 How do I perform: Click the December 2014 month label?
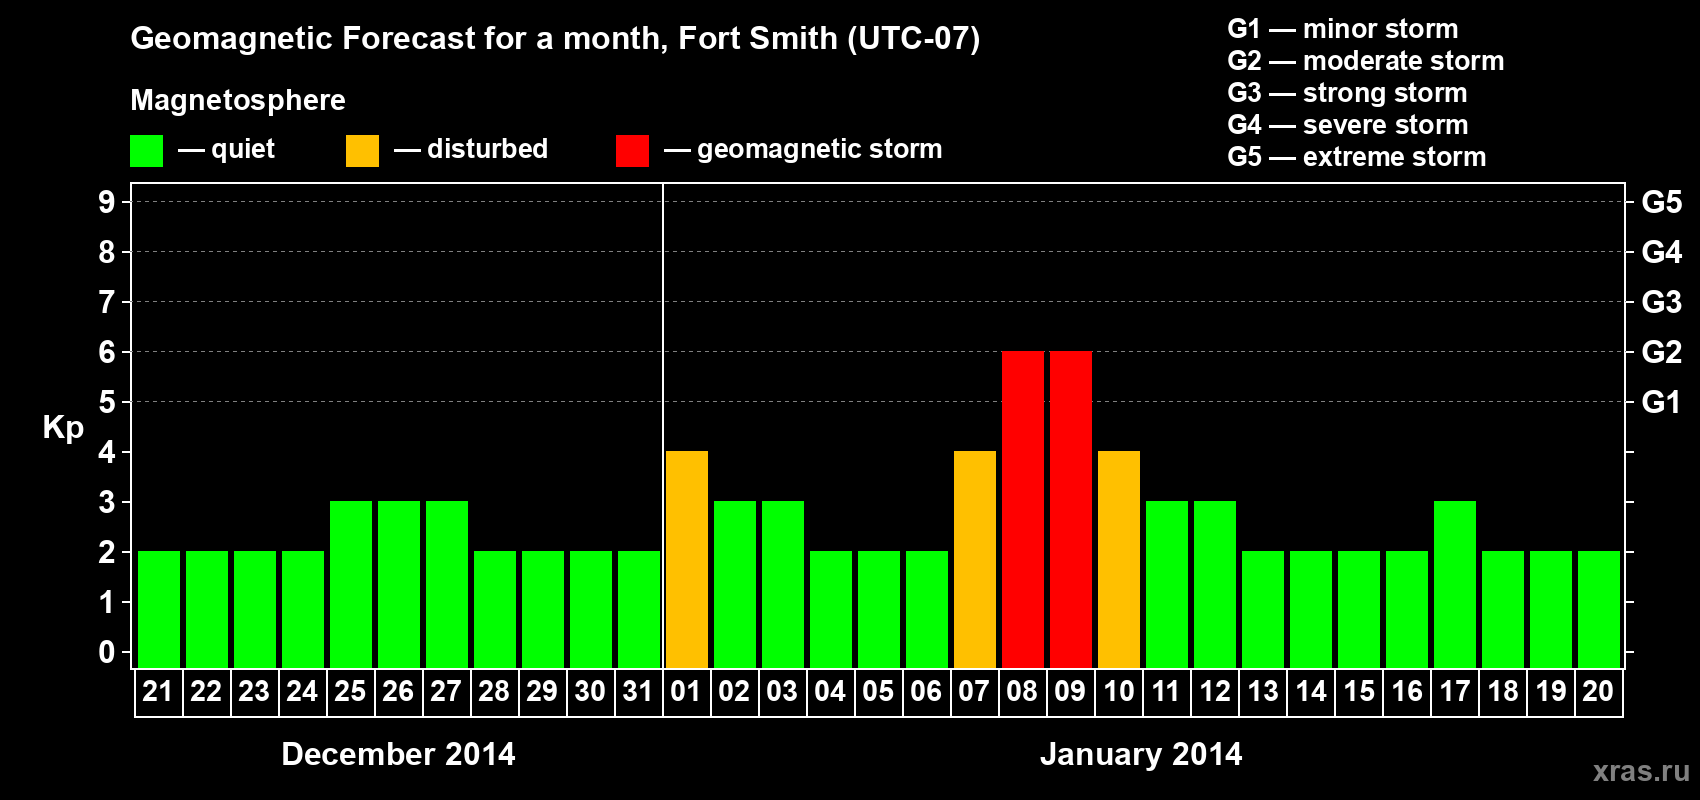coord(398,754)
